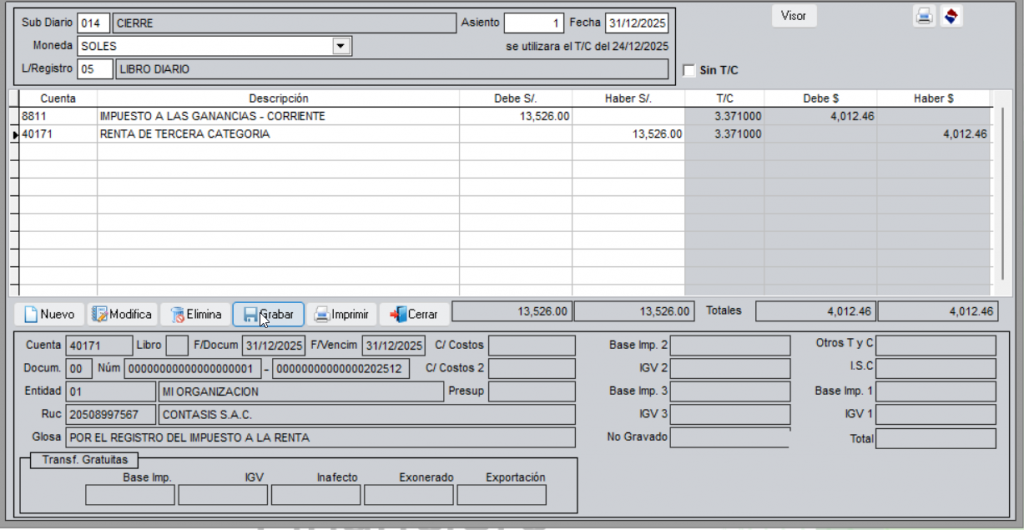Click the Presup field
The height and width of the screenshot is (530, 1024).
(532, 392)
